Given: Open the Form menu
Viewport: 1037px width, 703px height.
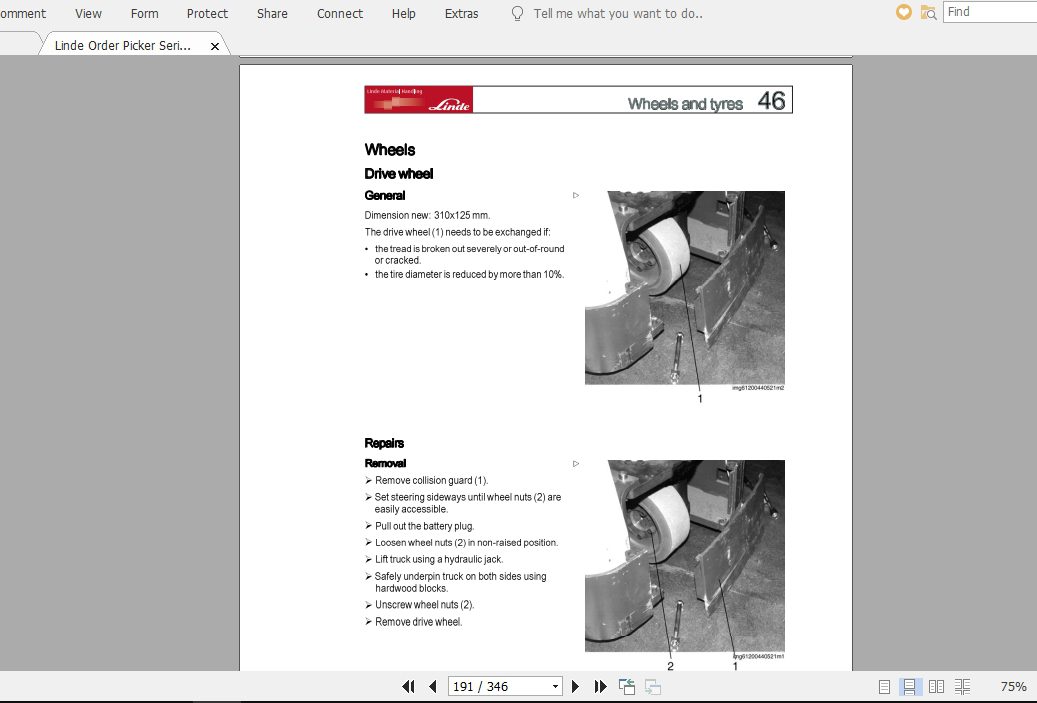Looking at the screenshot, I should coord(144,13).
